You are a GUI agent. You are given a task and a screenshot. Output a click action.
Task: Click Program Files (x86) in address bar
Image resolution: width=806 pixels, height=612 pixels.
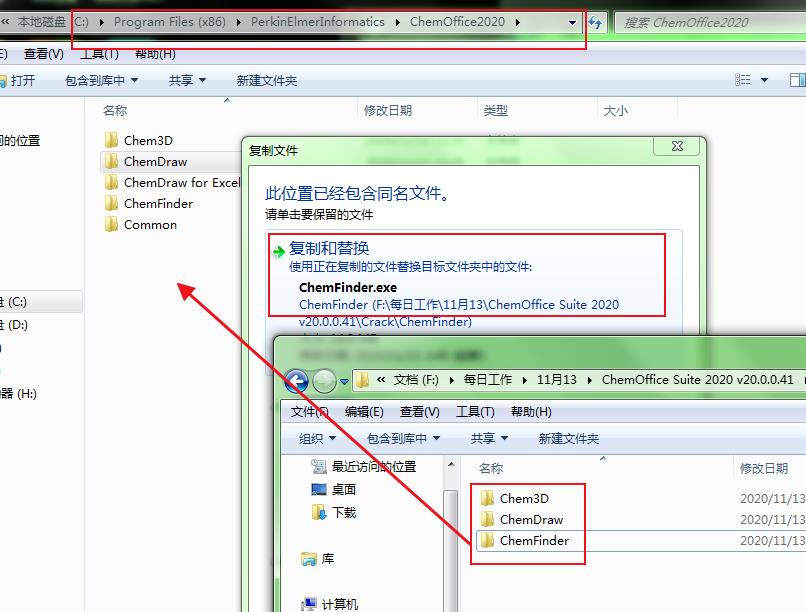[170, 22]
